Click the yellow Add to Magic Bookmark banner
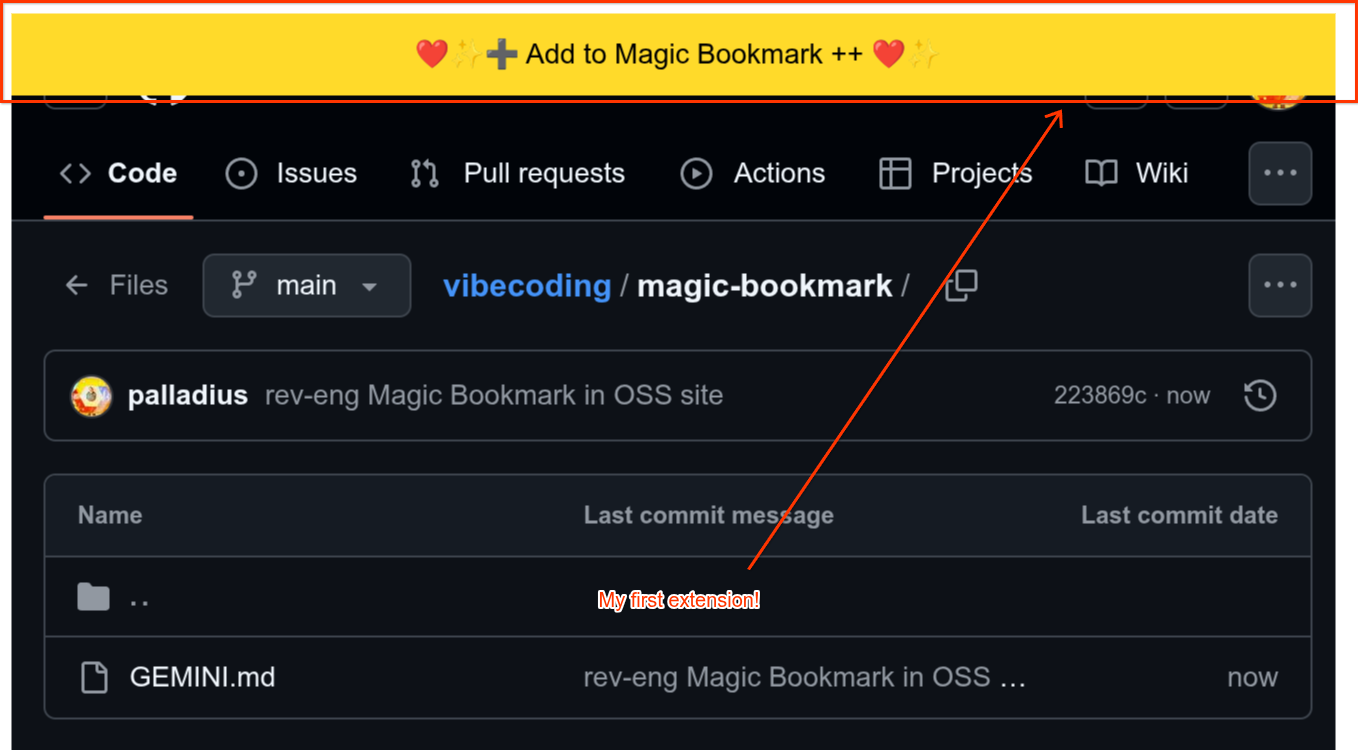The width and height of the screenshot is (1358, 750). [678, 54]
